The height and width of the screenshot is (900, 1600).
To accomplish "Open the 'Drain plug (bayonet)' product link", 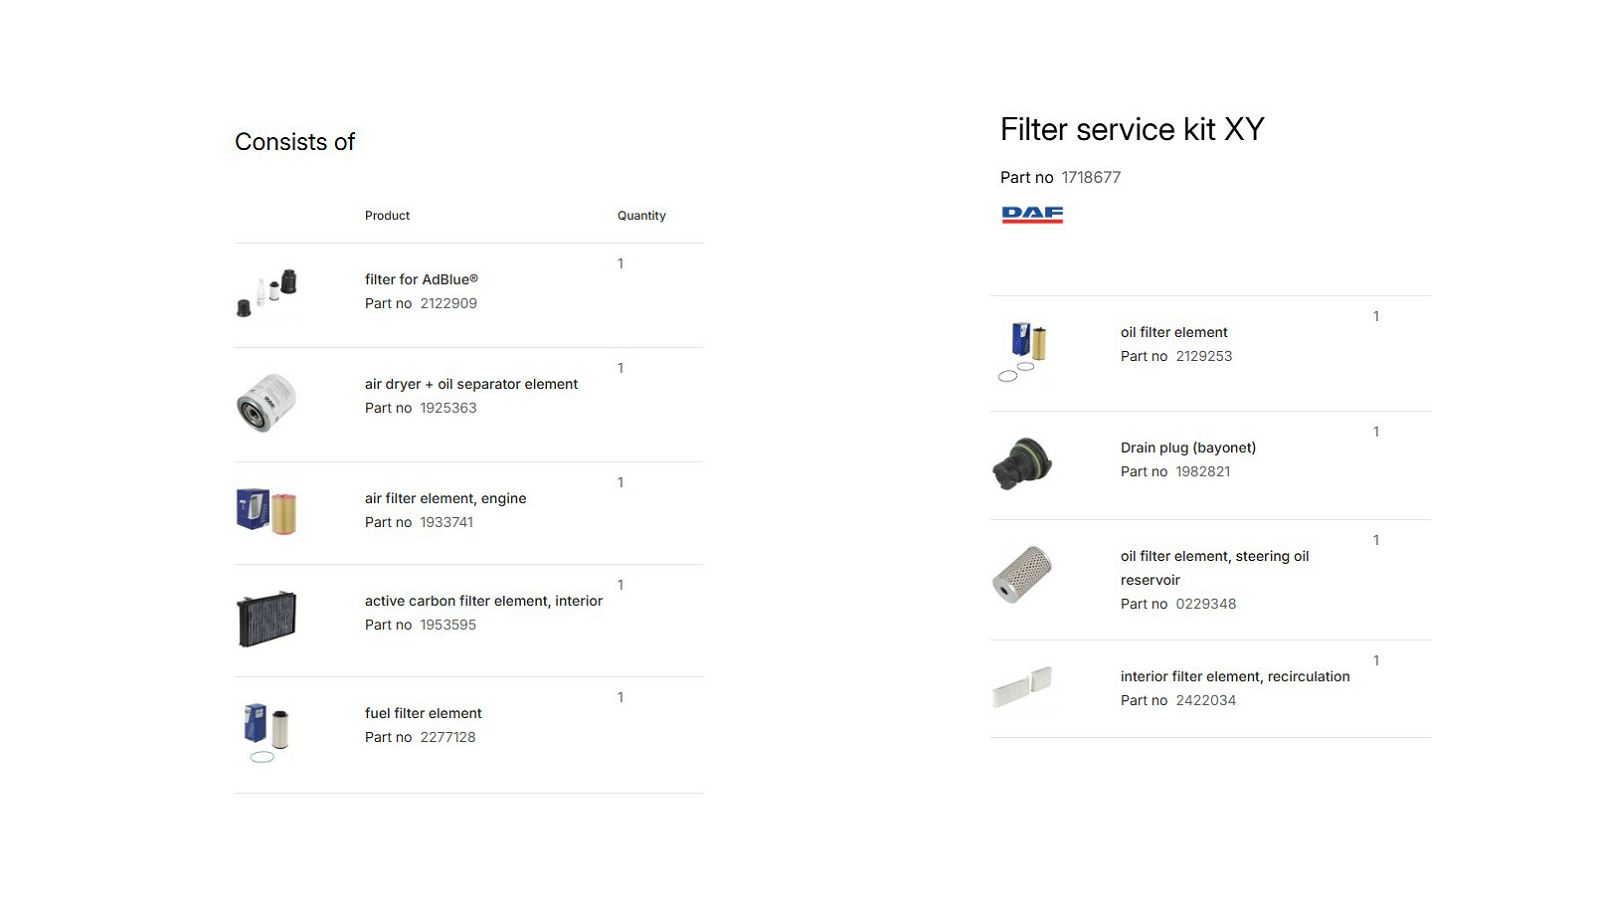I will (x=1188, y=448).
